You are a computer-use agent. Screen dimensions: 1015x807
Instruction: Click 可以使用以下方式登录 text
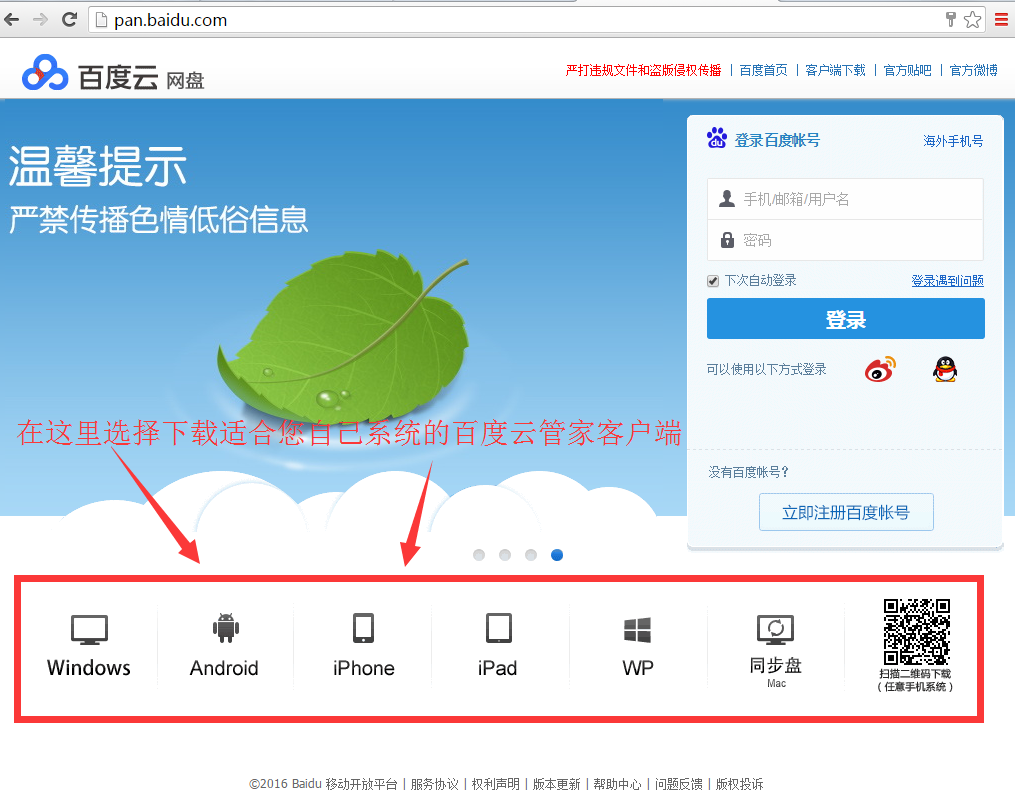tap(766, 369)
